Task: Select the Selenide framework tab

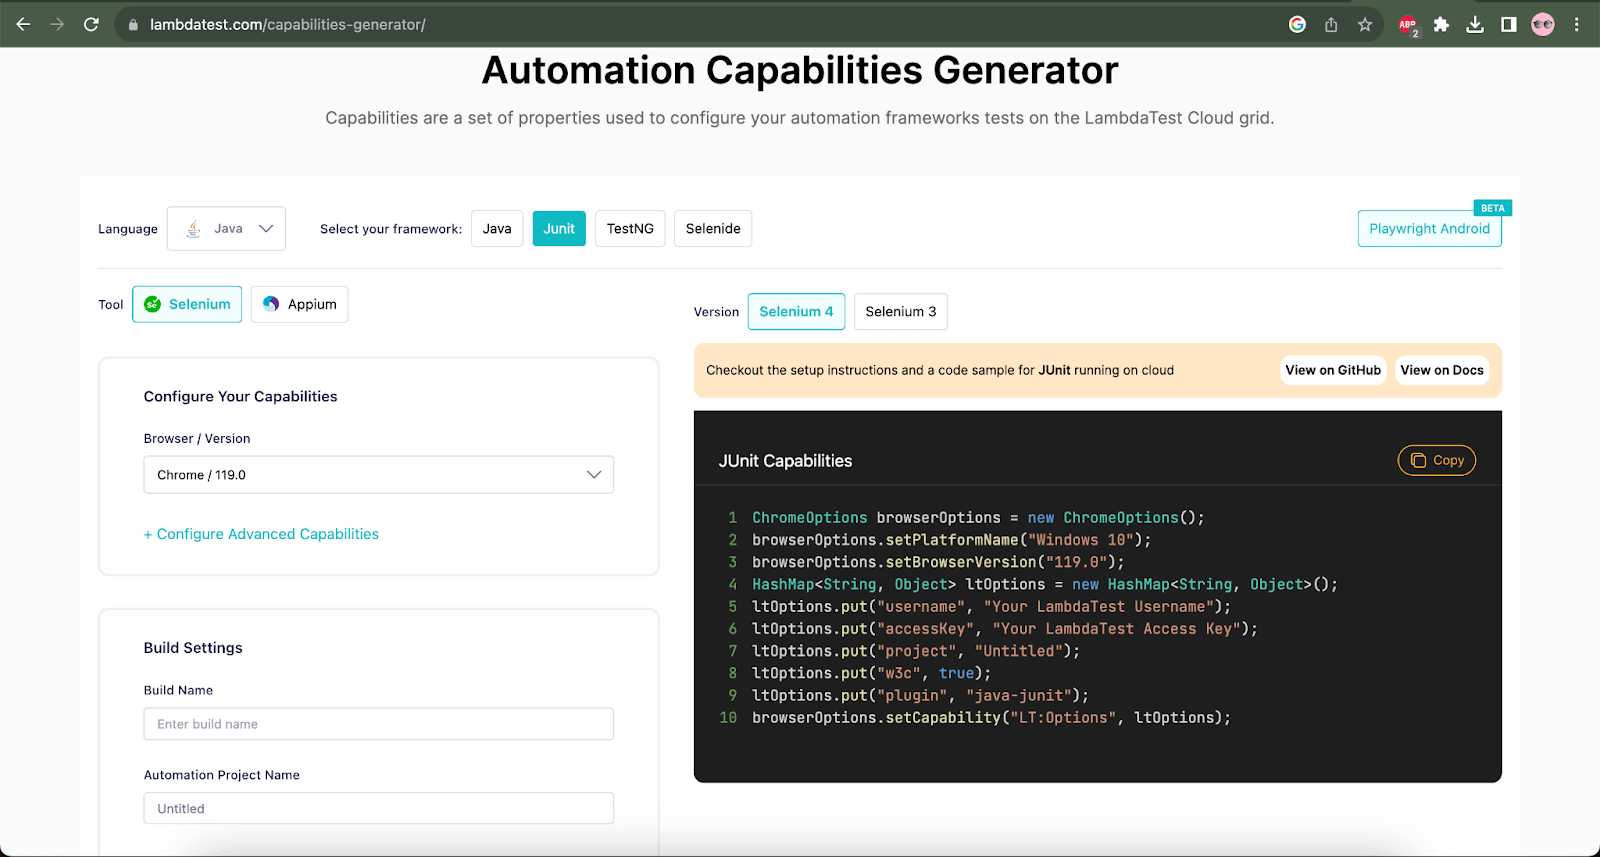Action: pos(713,229)
